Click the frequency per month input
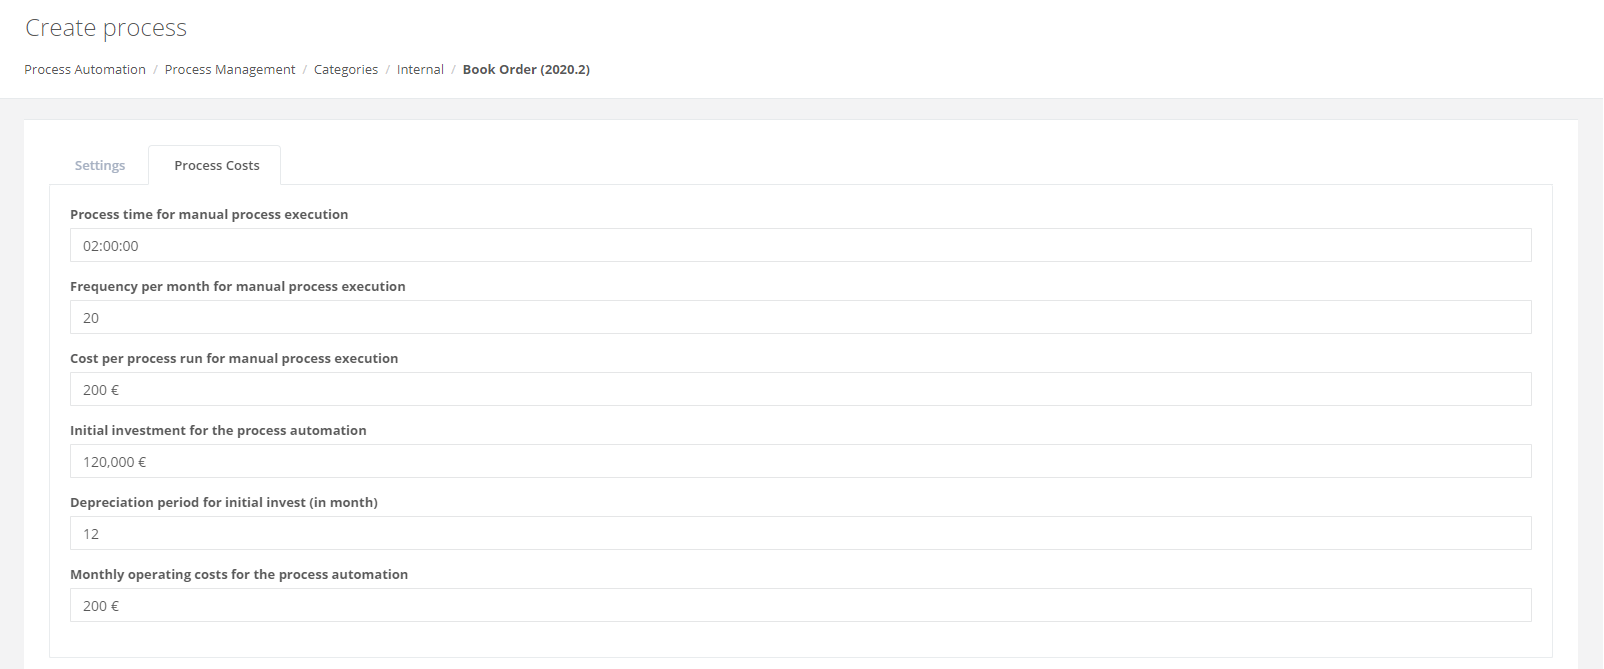Viewport: 1604px width, 669px height. coord(800,318)
